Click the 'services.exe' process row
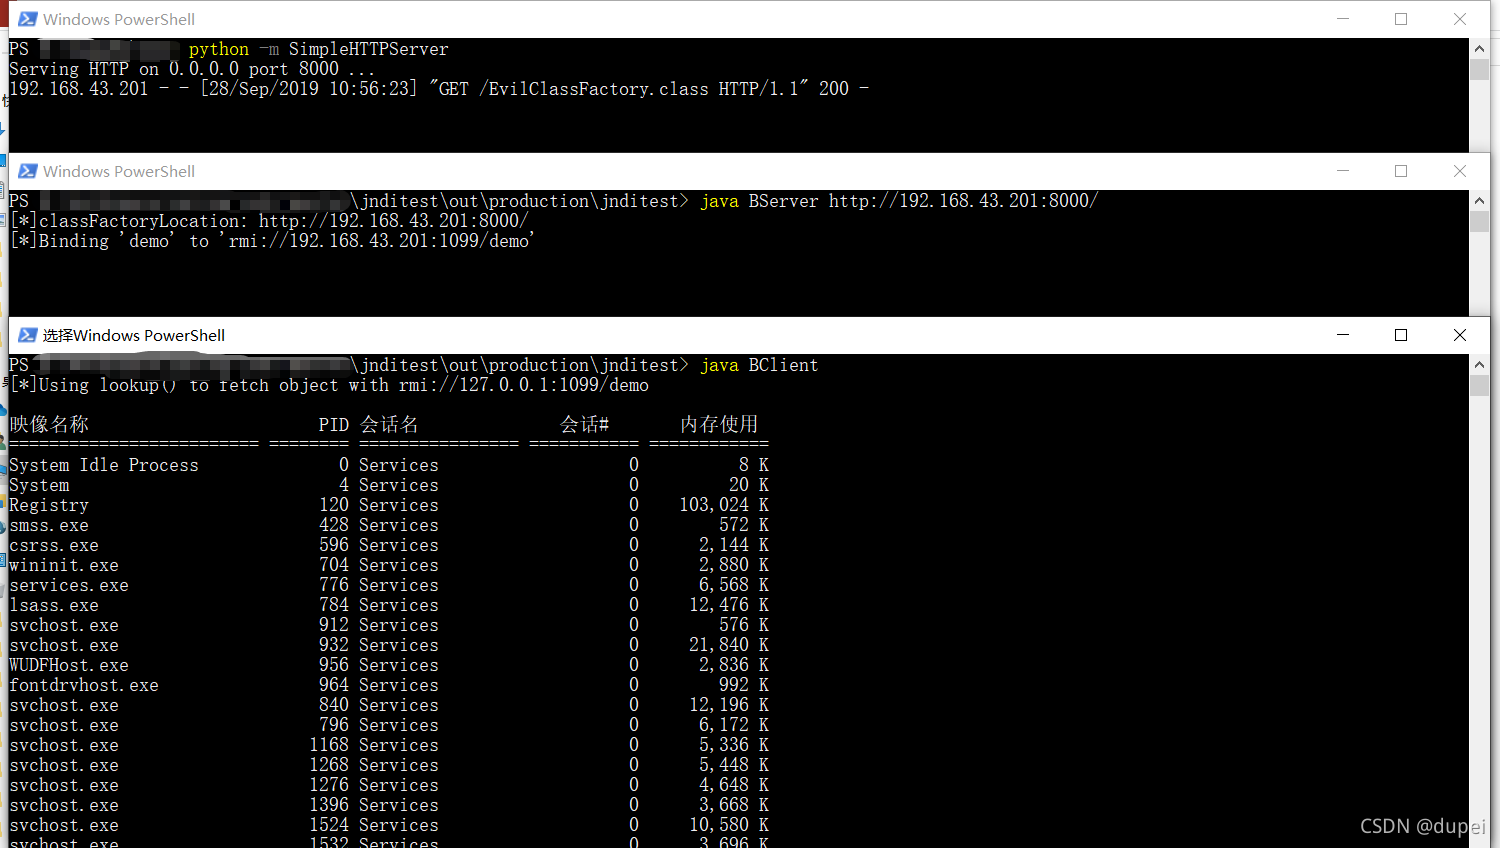The image size is (1500, 848). click(x=389, y=585)
